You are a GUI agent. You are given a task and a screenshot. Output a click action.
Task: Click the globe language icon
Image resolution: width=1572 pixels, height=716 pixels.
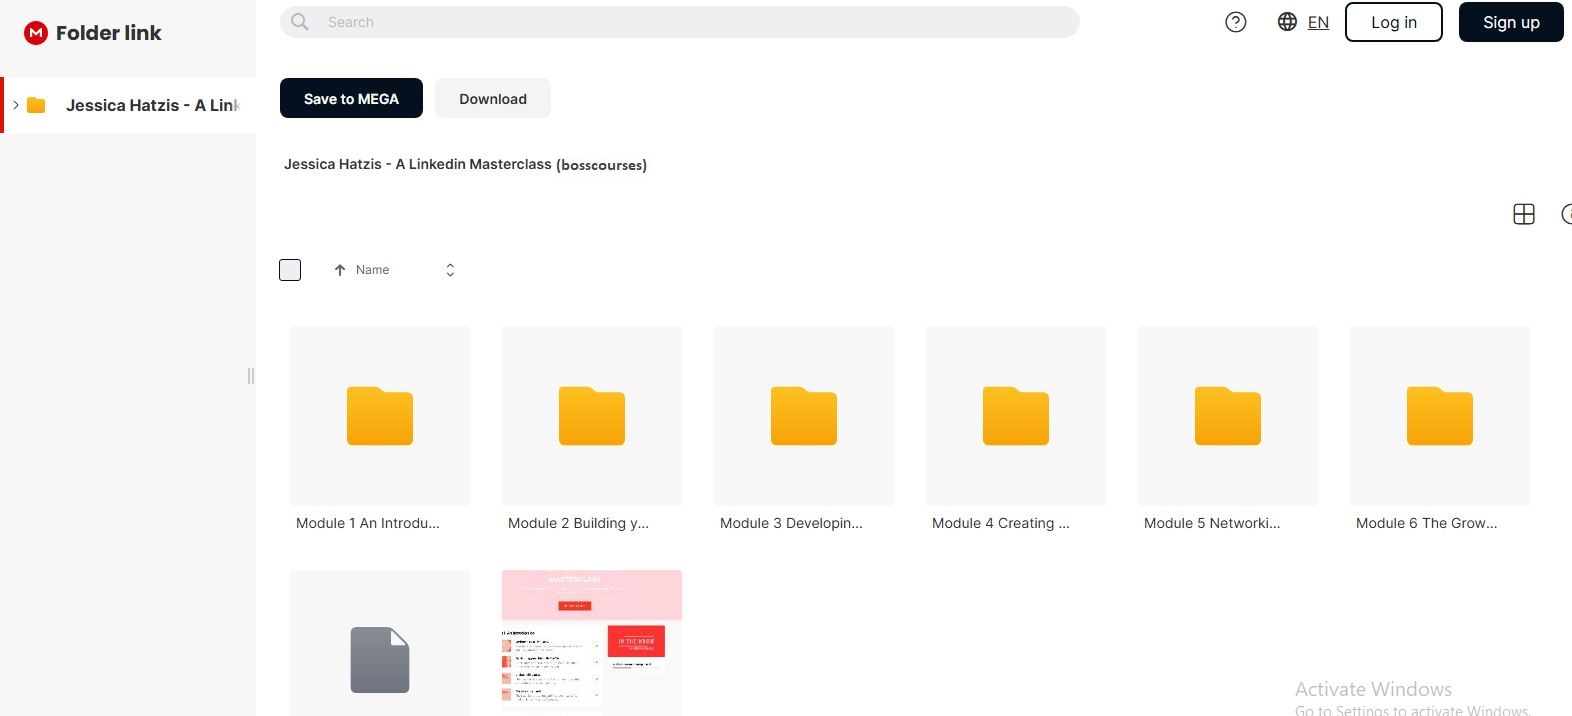tap(1287, 22)
